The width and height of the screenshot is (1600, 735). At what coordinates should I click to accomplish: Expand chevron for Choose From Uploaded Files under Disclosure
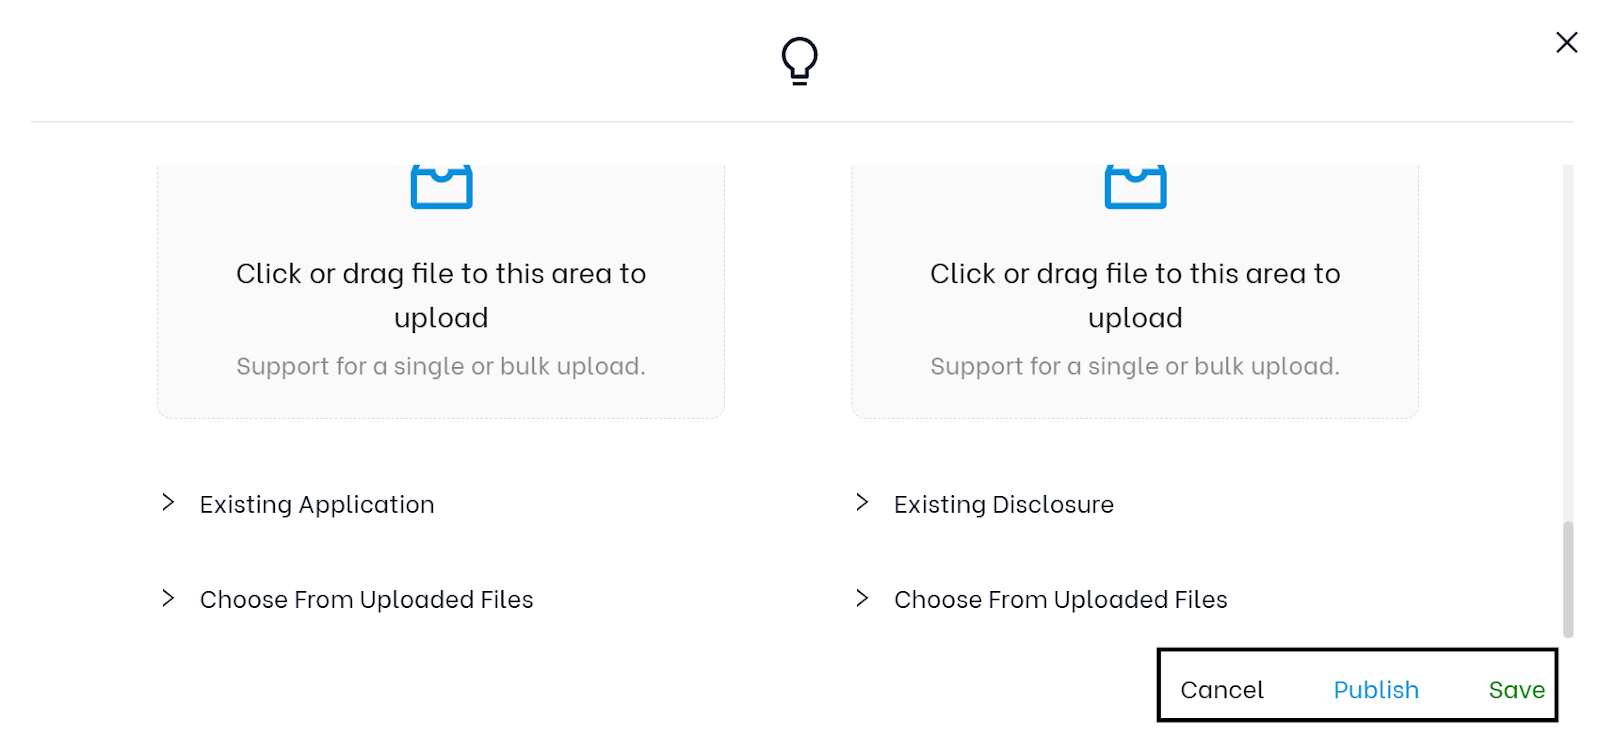coord(862,599)
